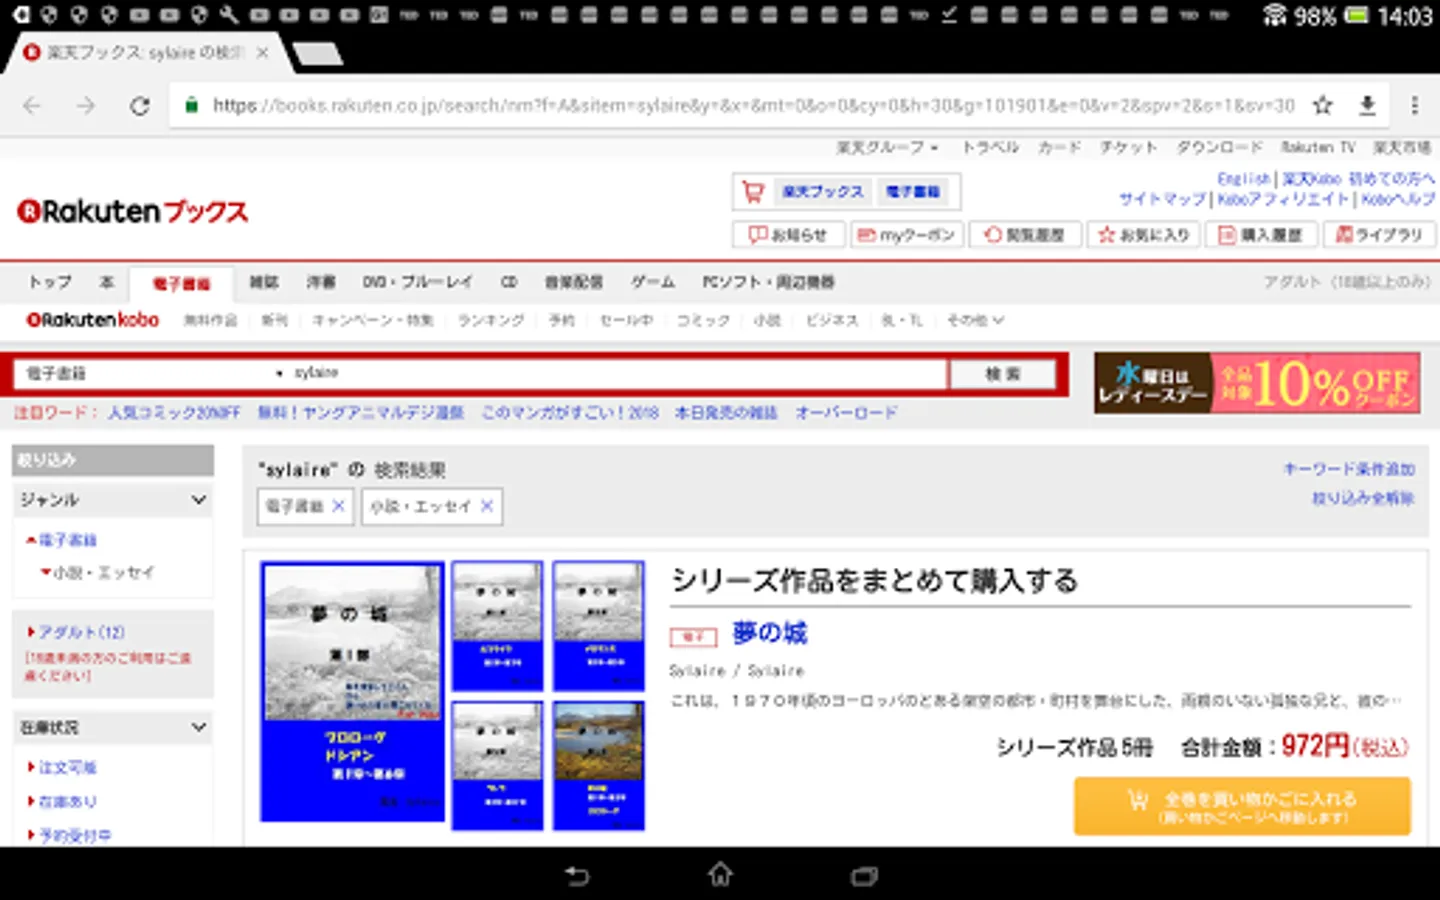Open ビジネス in the kobo menu
The height and width of the screenshot is (900, 1440).
coord(832,320)
